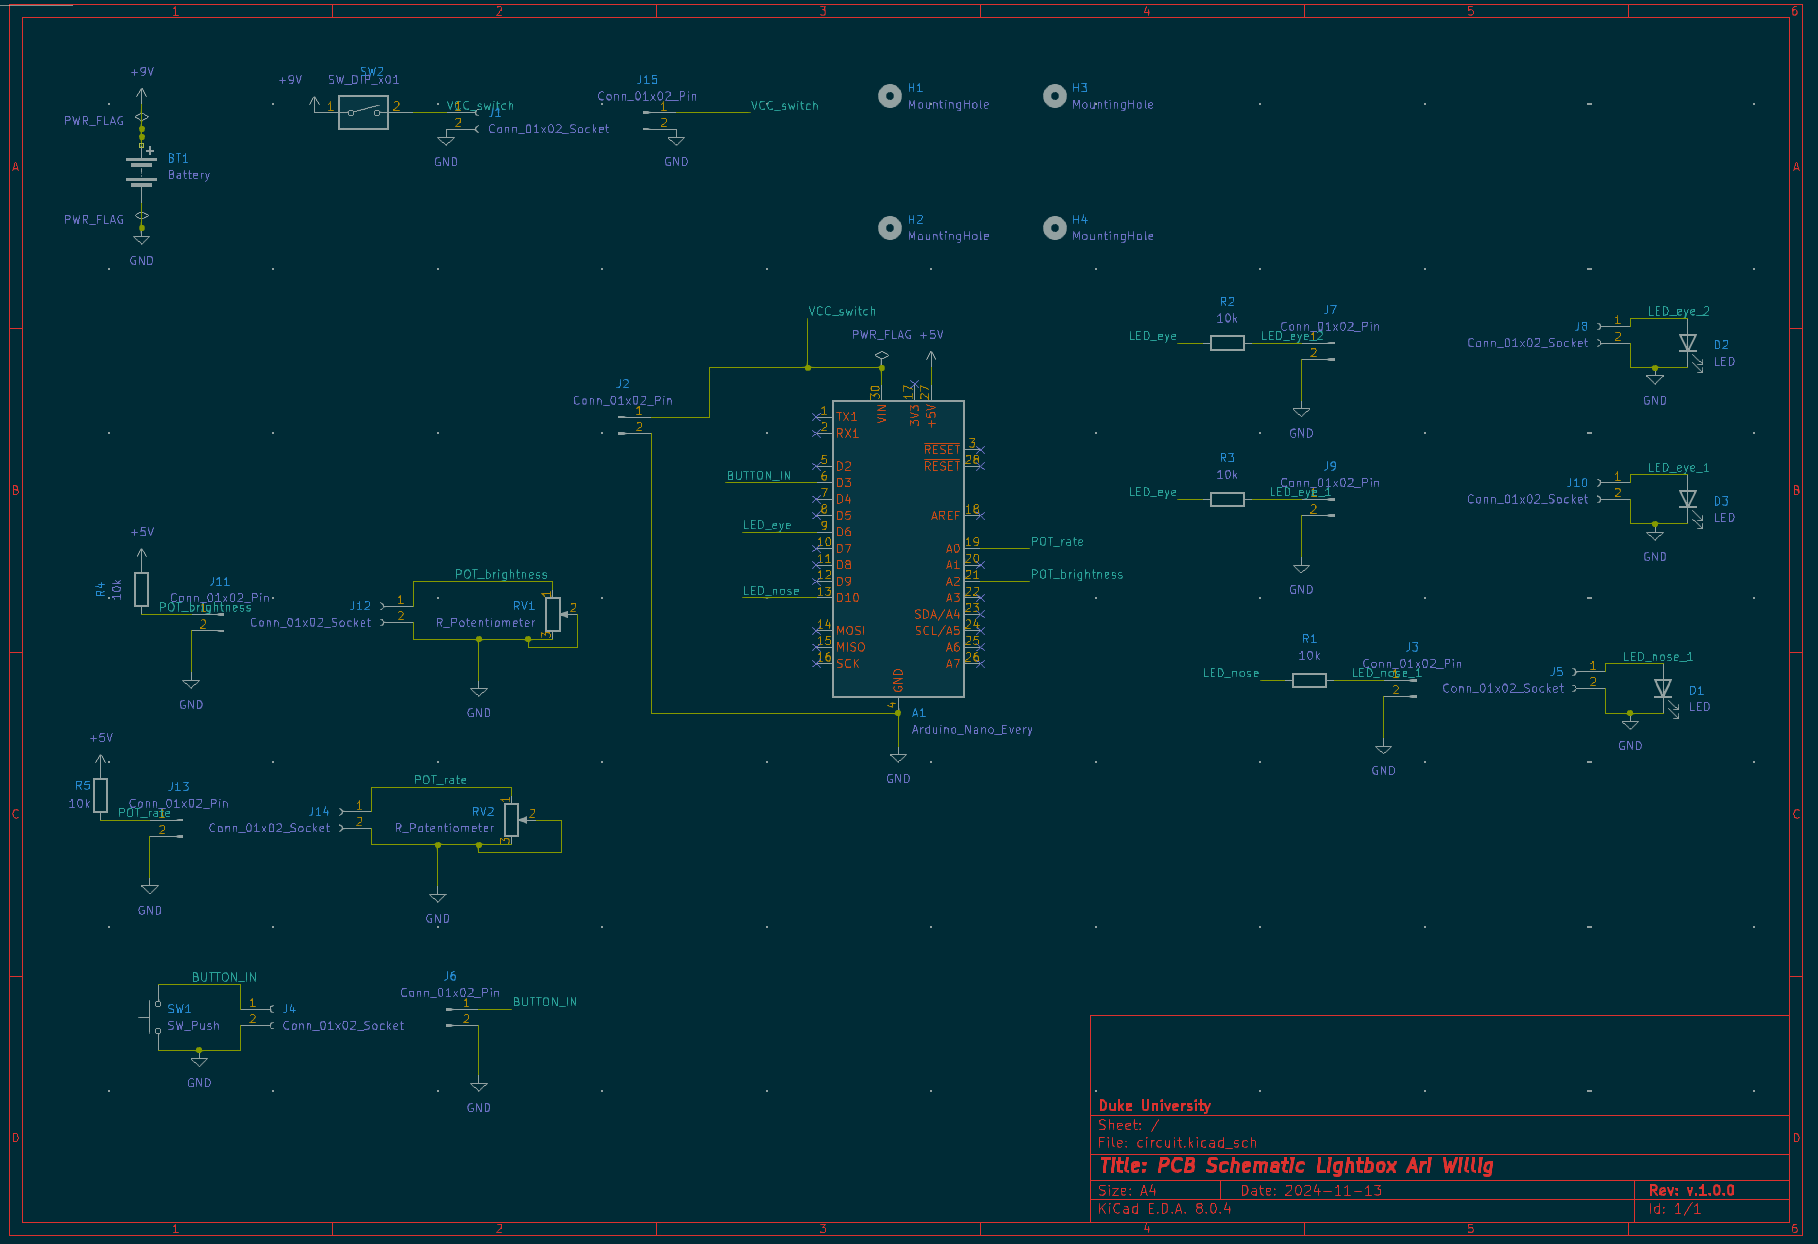
Task: Click the J12 reference label
Action: coord(360,606)
